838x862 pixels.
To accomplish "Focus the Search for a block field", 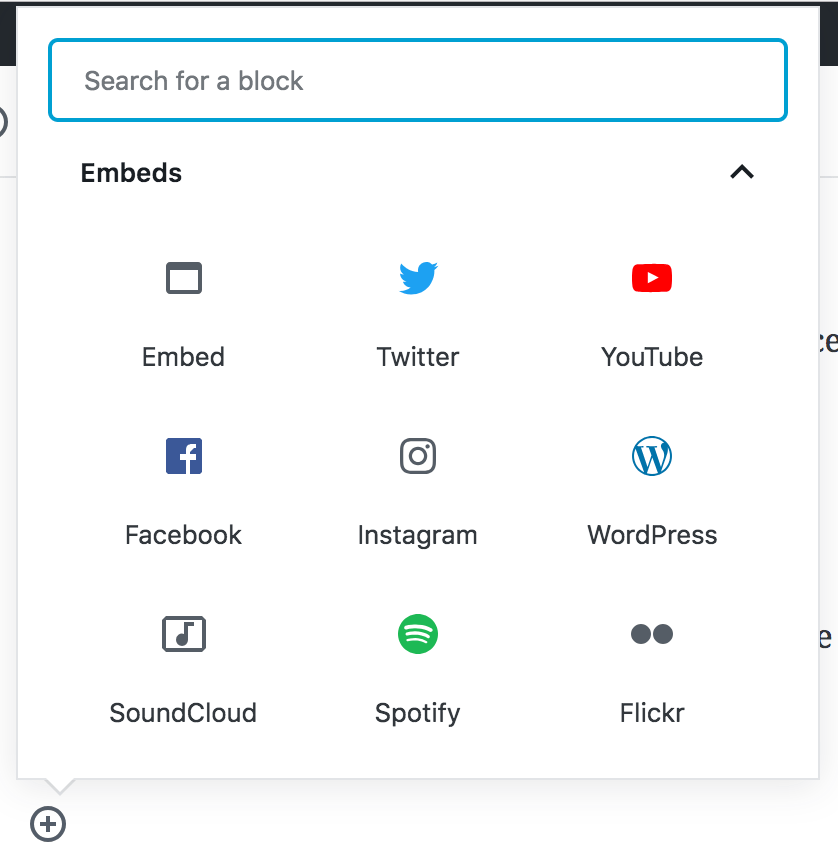I will [418, 81].
